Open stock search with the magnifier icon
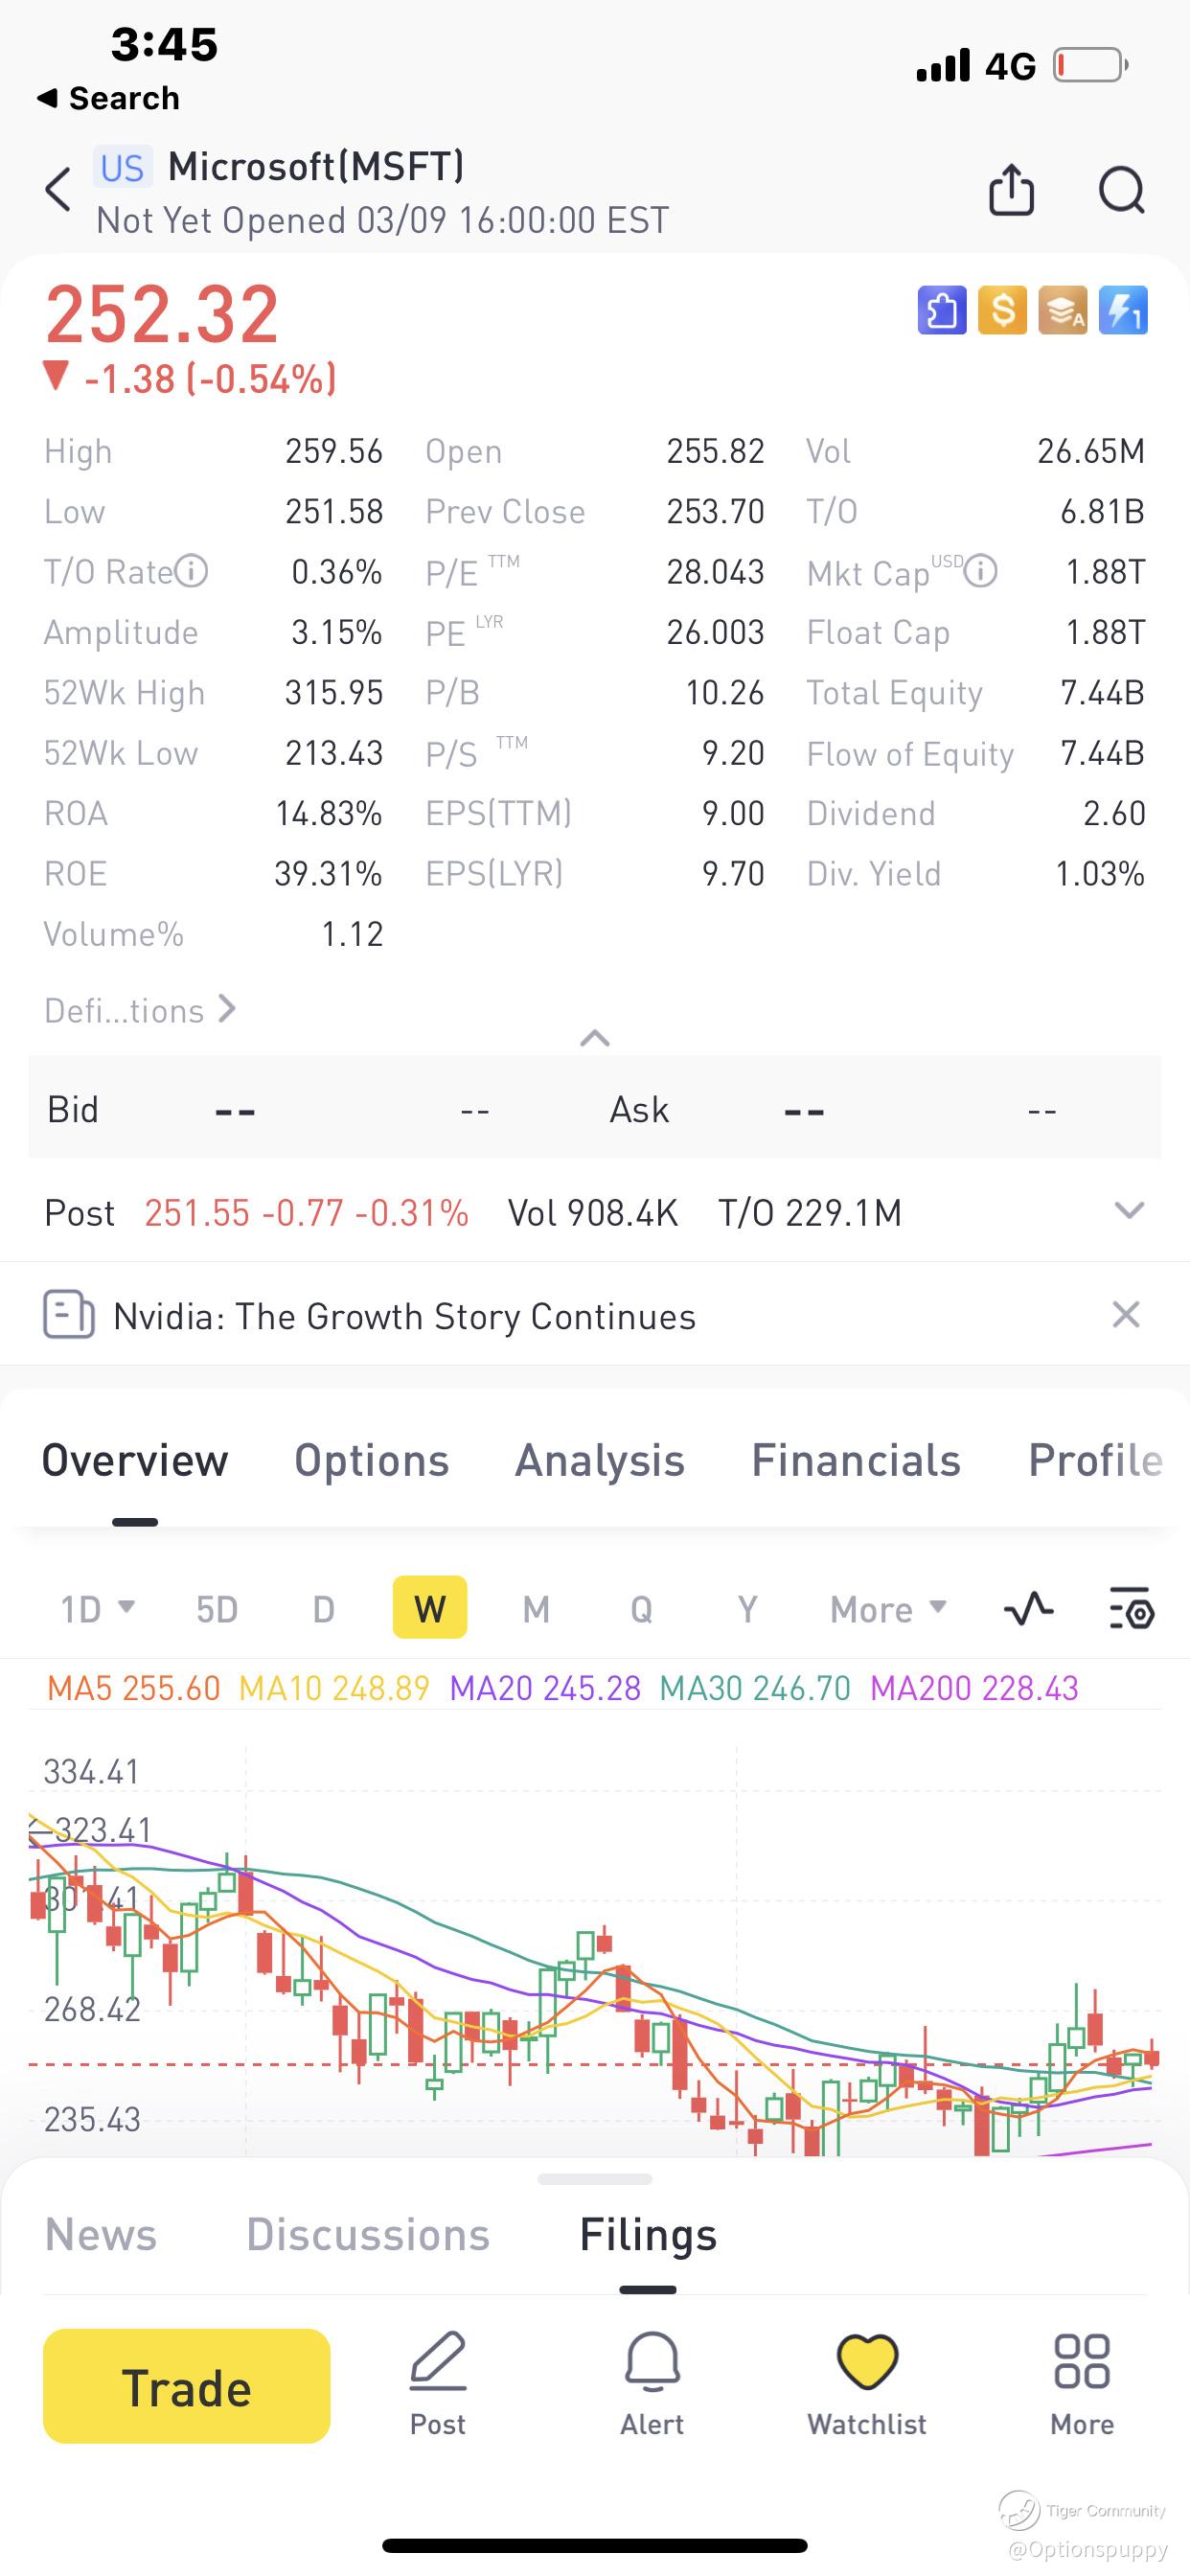Screen dimensions: 1190x2576 [x=1121, y=189]
